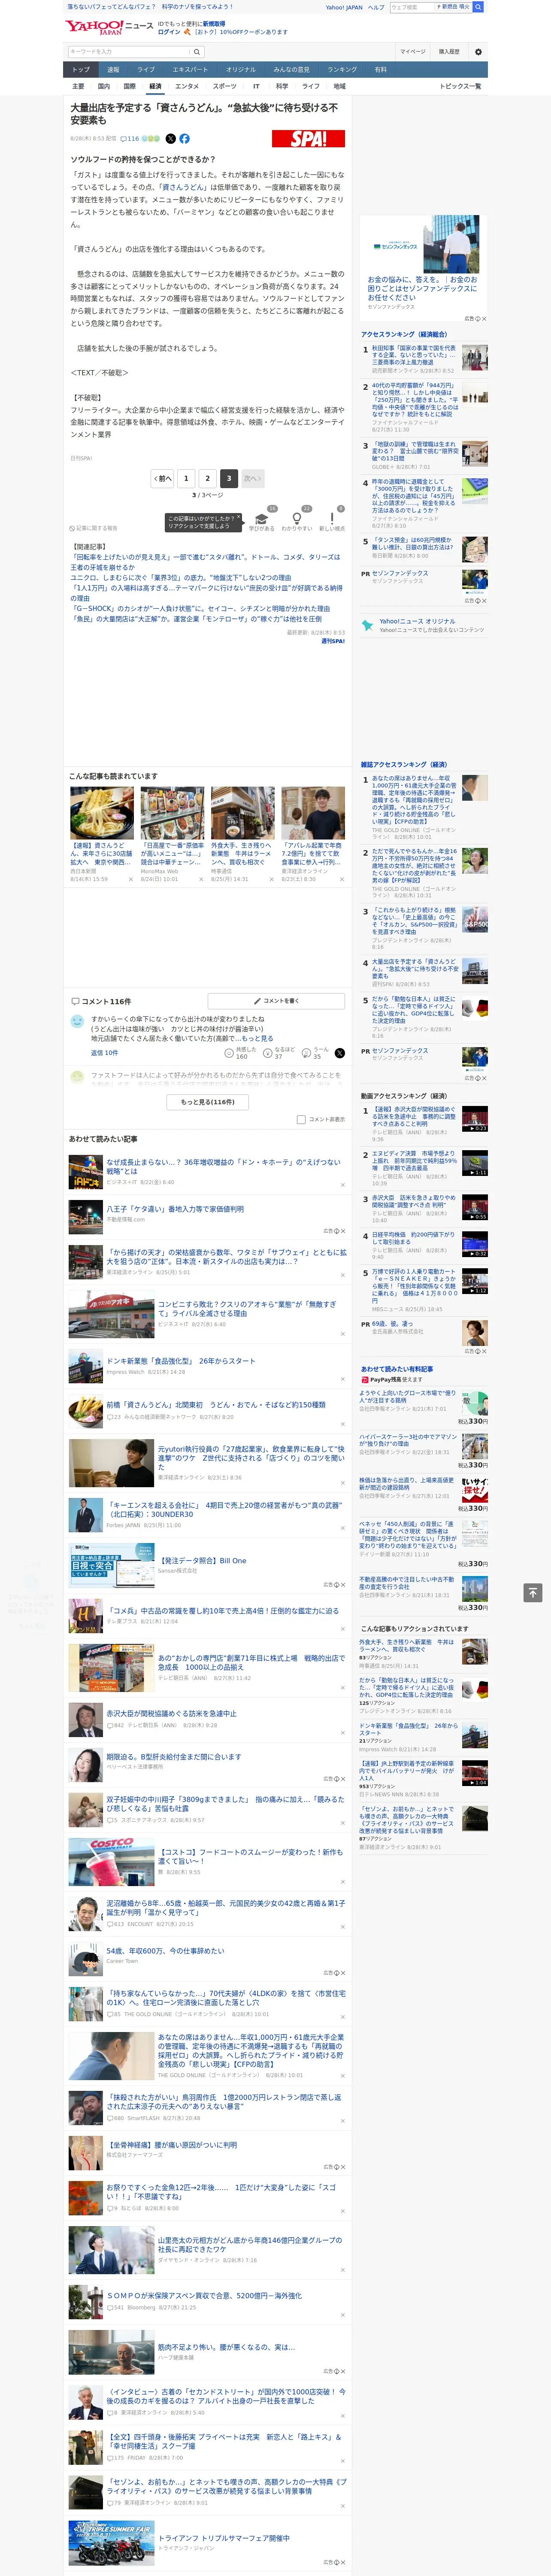Screen dimensions: 551x2576
Task: Click the scroll-to-top arrow button
Action: click(533, 1592)
